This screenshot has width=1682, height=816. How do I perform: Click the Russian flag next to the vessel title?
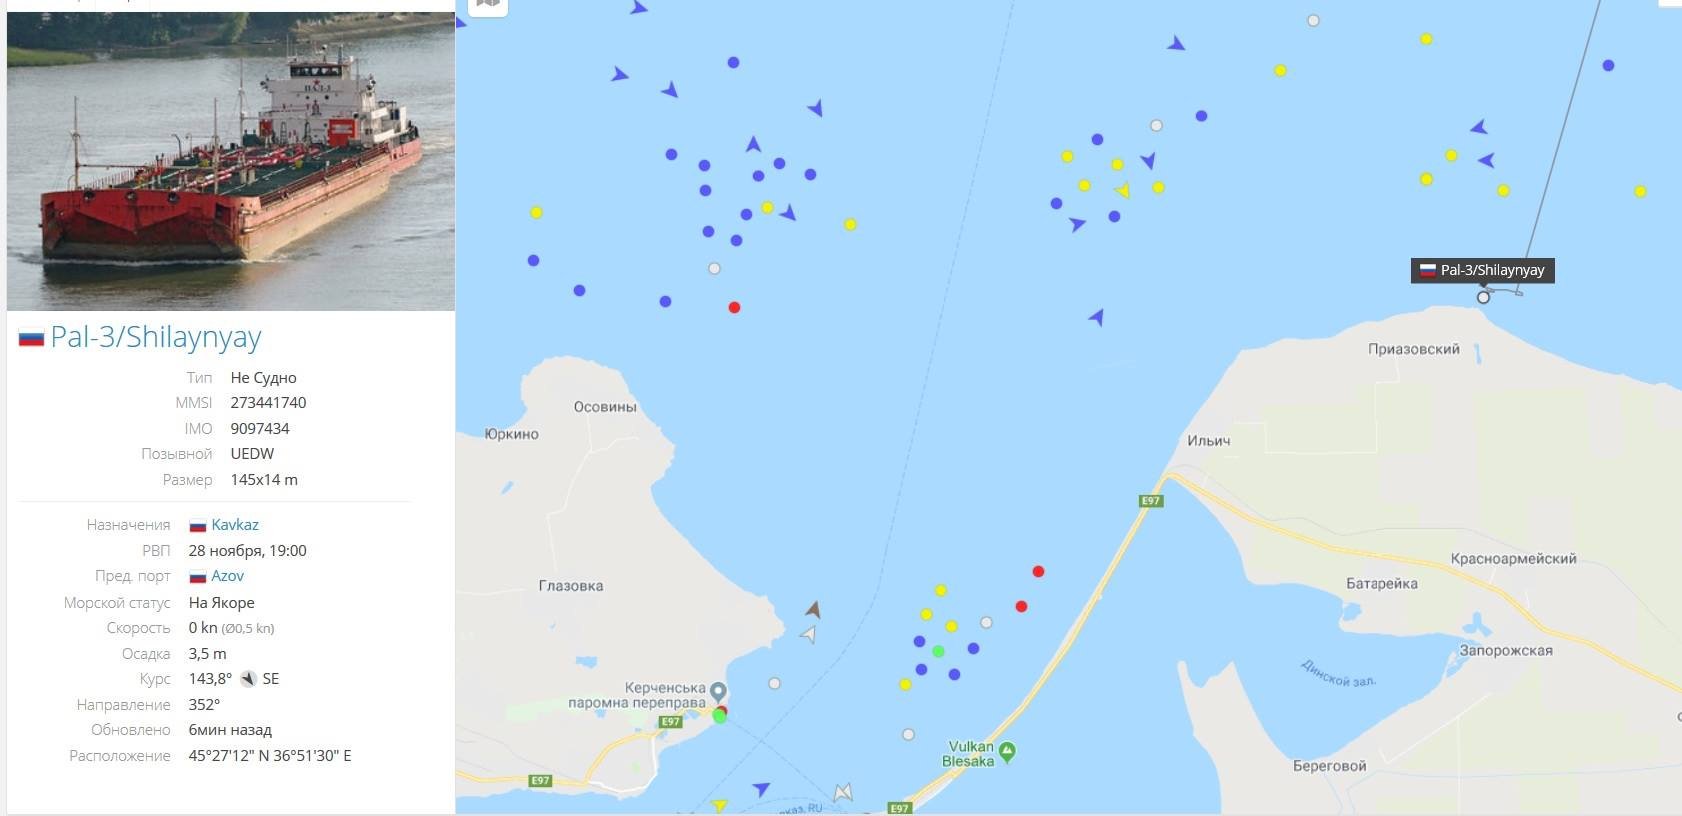31,338
